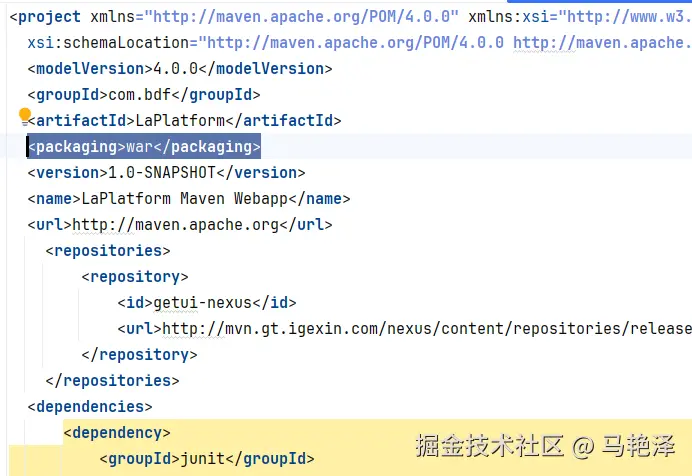Click the modelVersion 4.0.0 line
Viewport: 692px width, 476px height.
(180, 69)
